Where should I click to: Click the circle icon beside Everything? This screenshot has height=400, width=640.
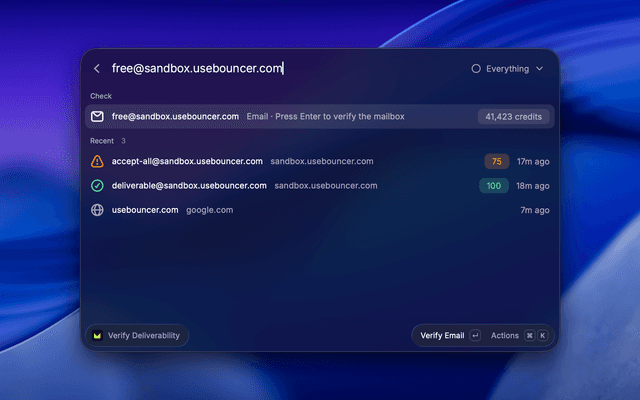tap(476, 69)
